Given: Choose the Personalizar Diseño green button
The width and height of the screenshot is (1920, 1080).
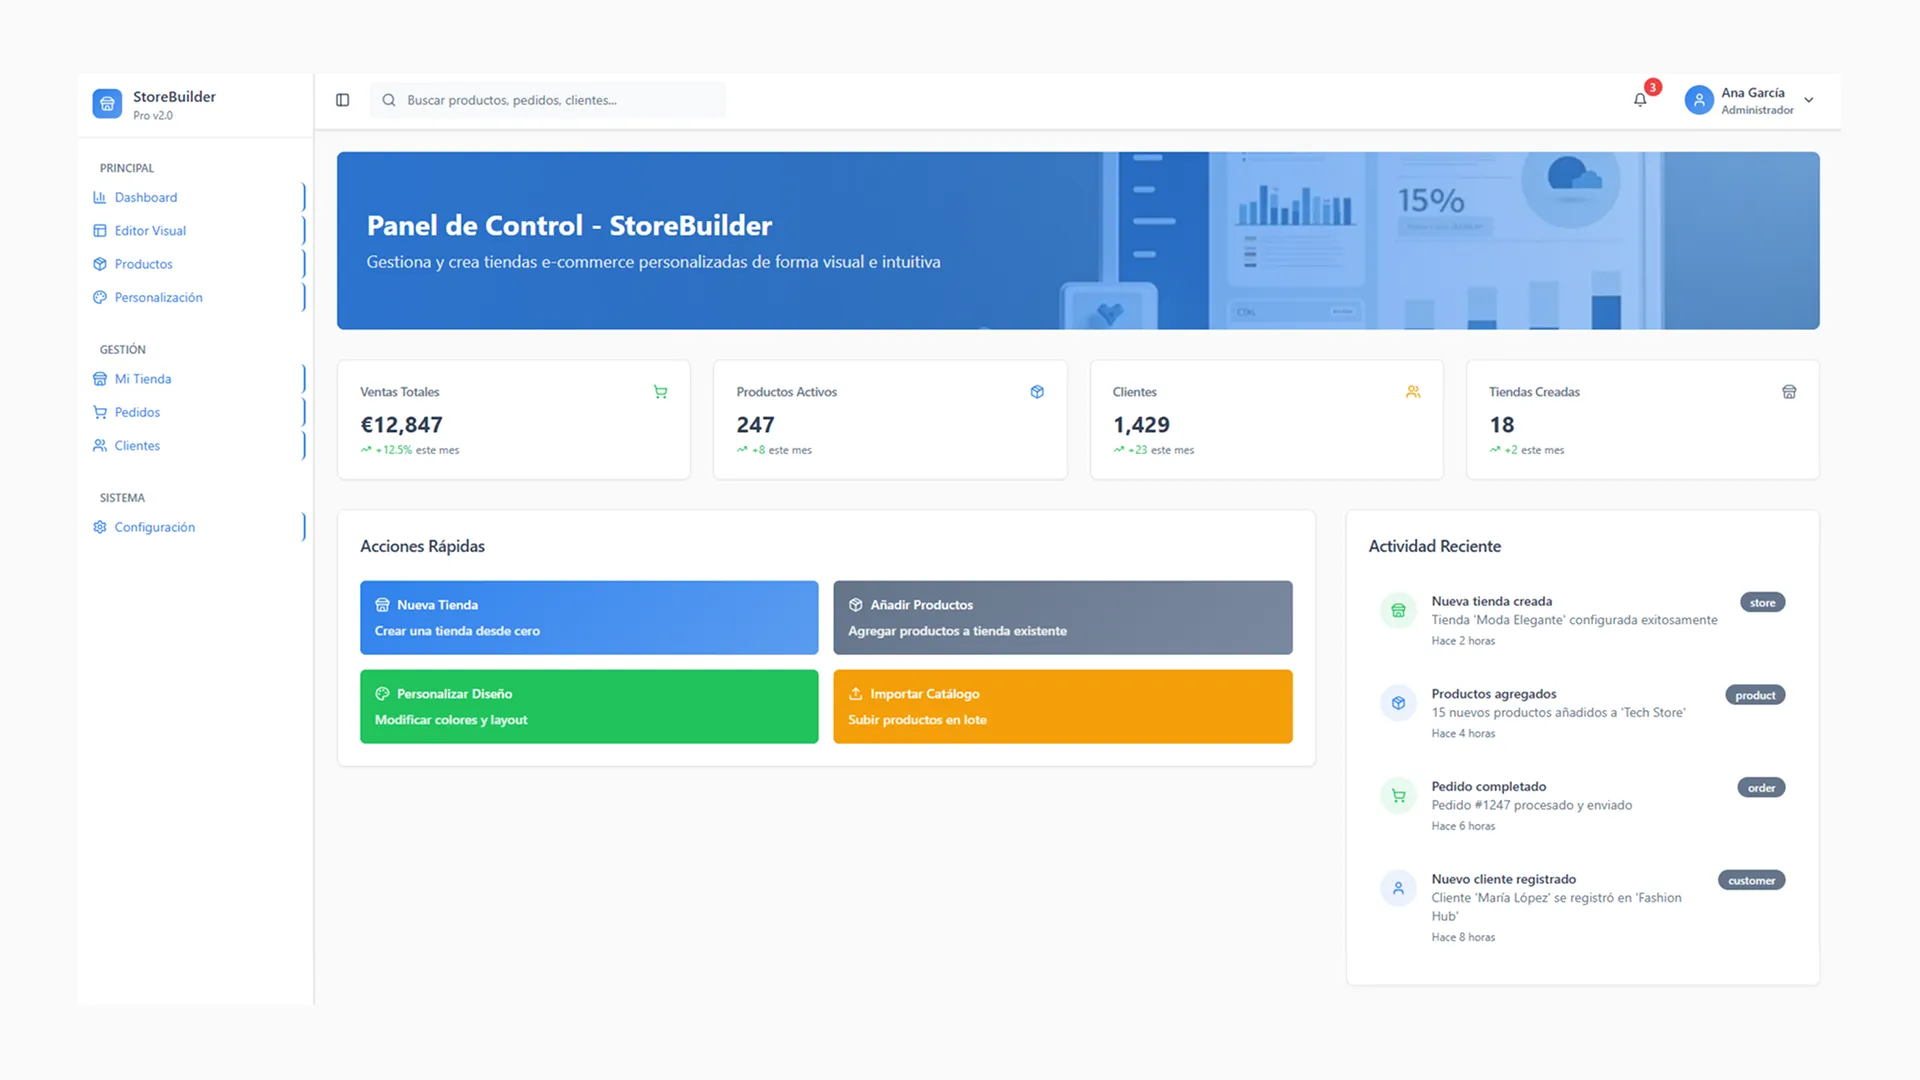Looking at the screenshot, I should pyautogui.click(x=589, y=706).
